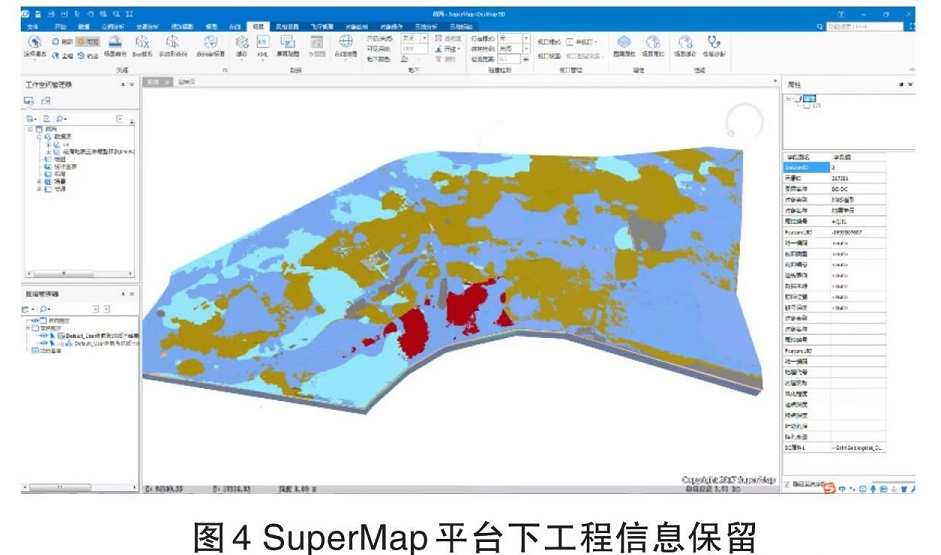Pin the workspace manager panel
Screen dimensions: 941x555
click(122, 85)
